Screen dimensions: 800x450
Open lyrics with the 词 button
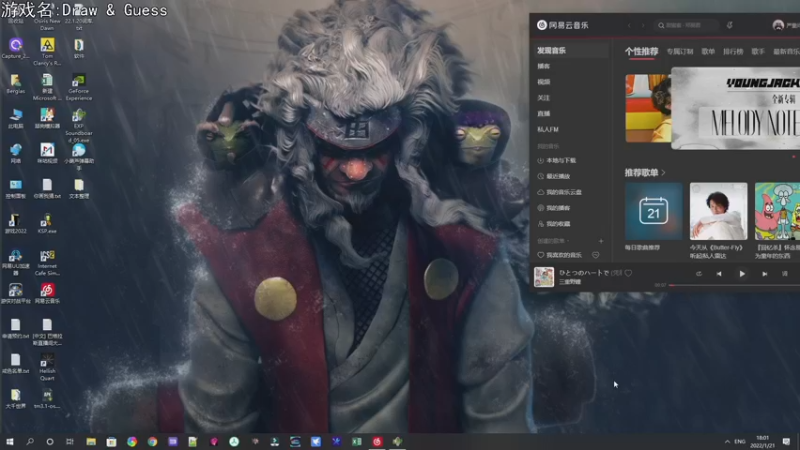tap(785, 274)
